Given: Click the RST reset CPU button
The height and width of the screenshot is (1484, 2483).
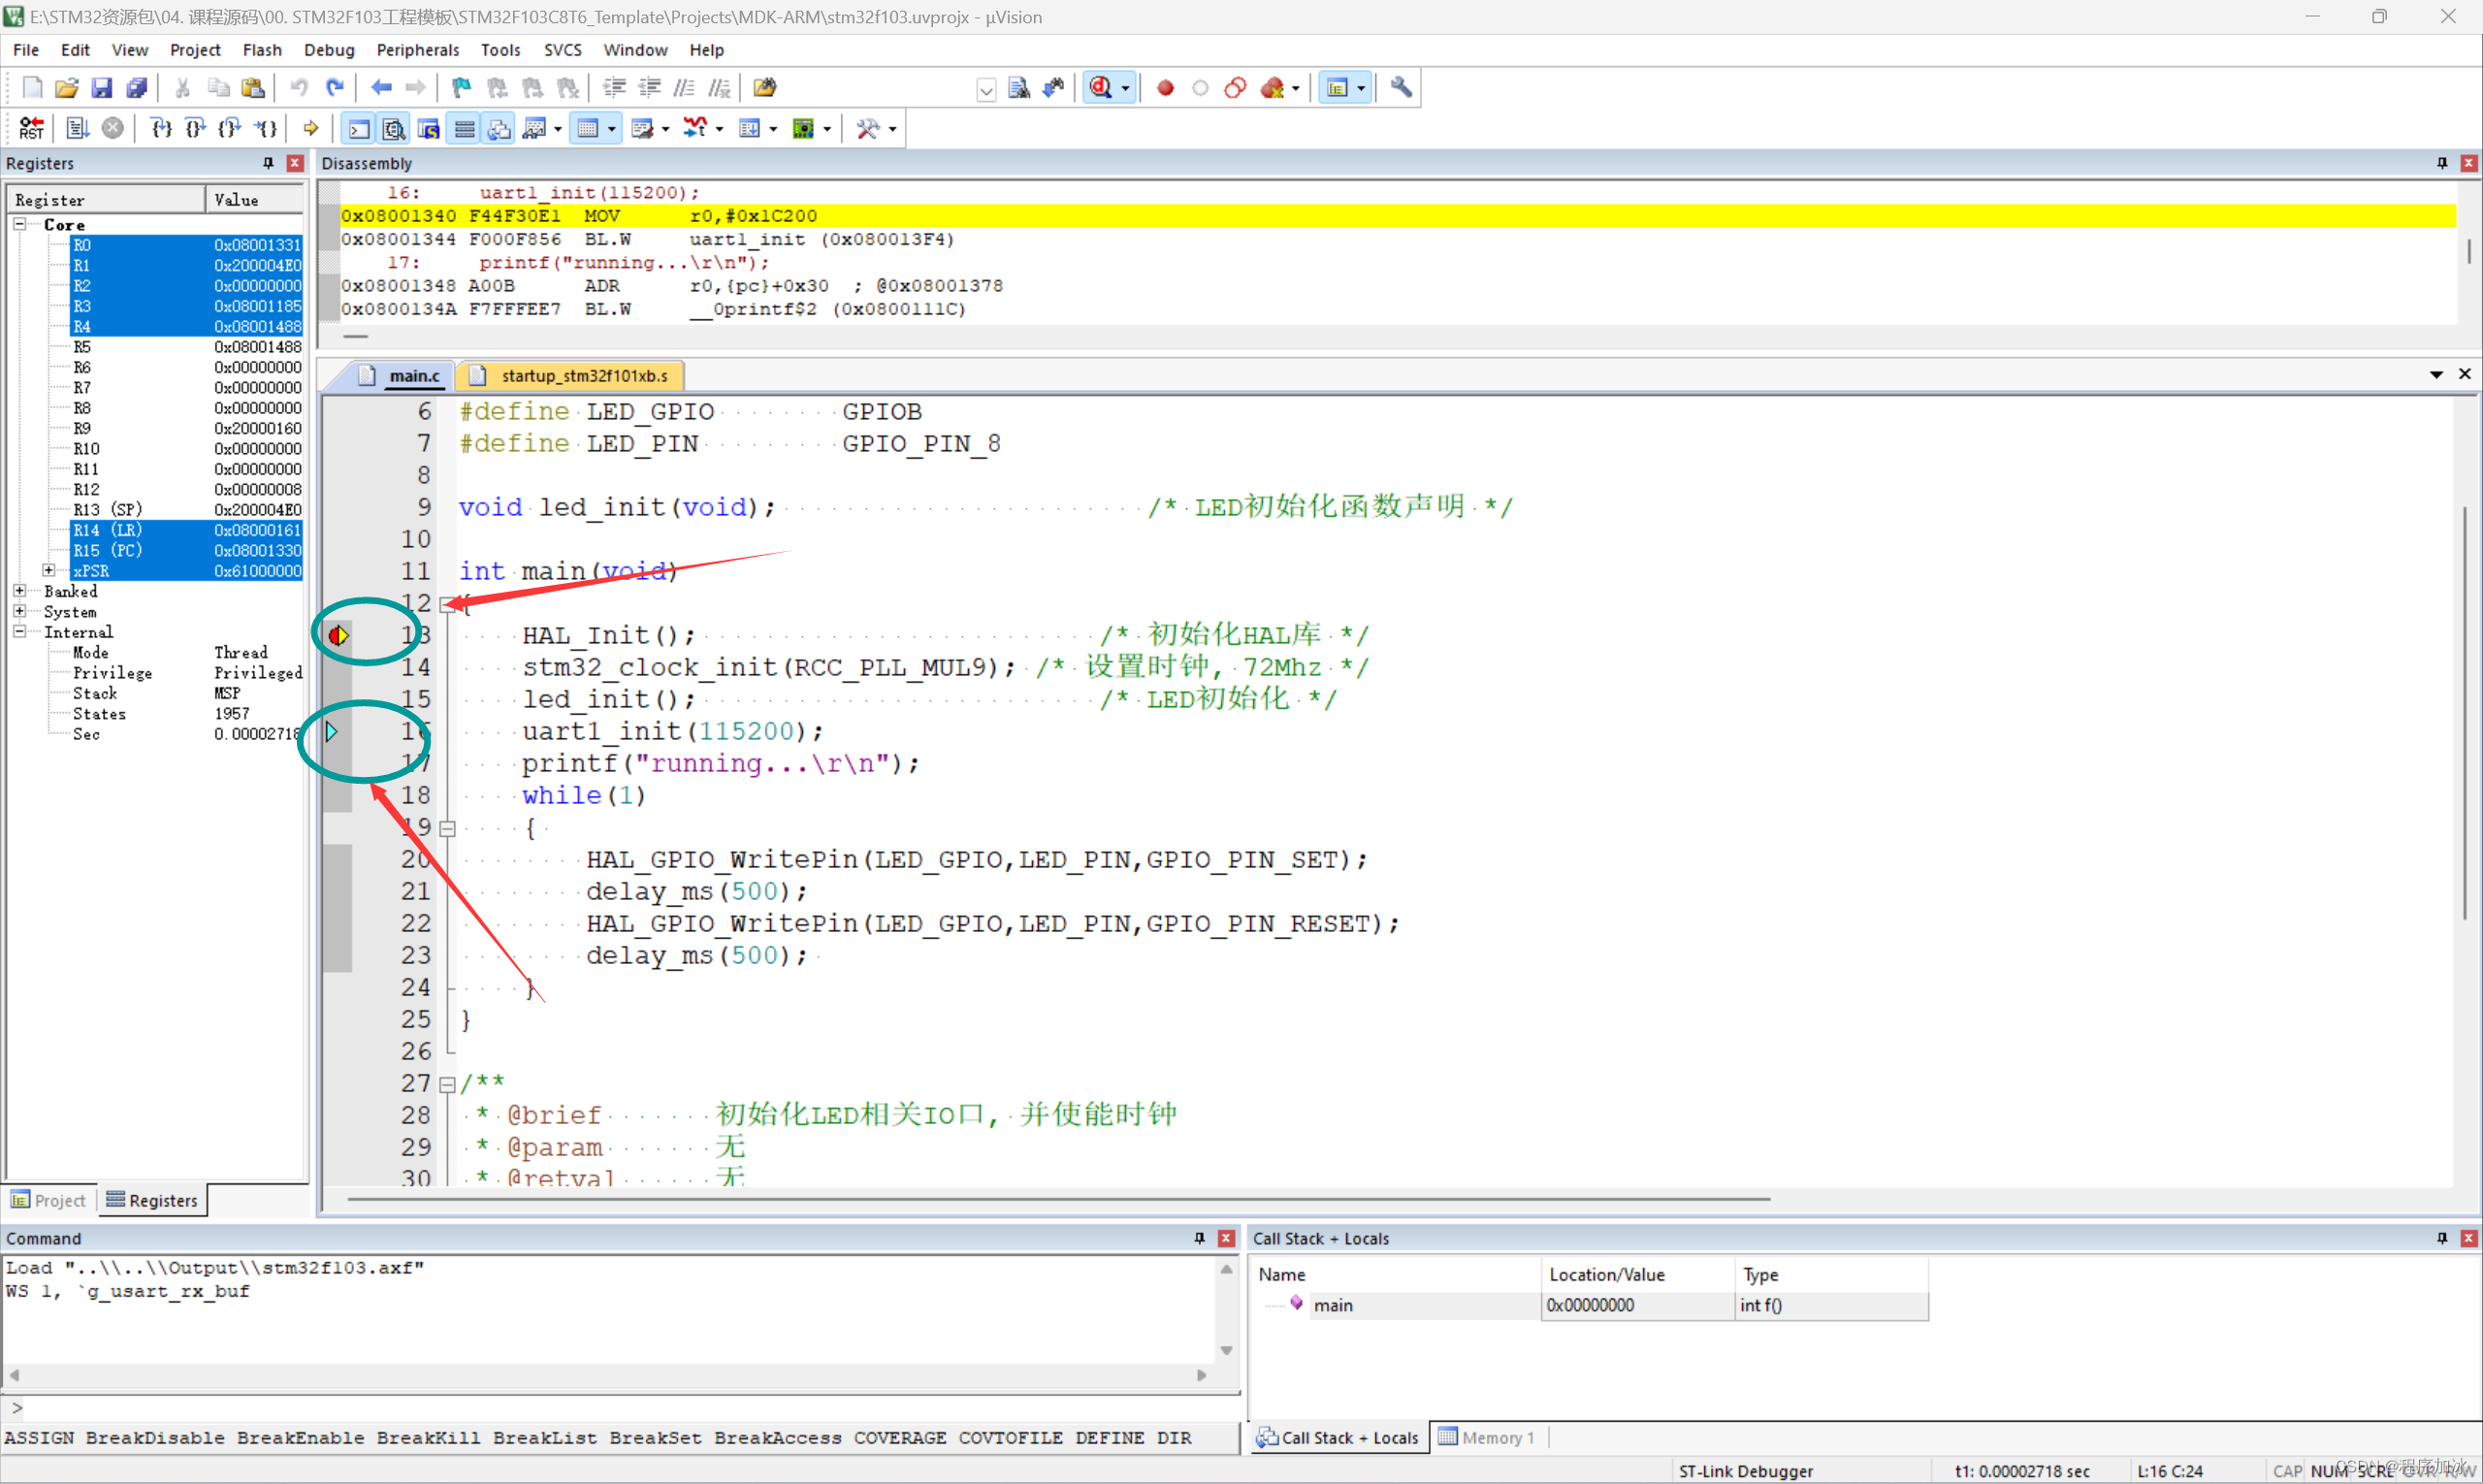Looking at the screenshot, I should [31, 128].
